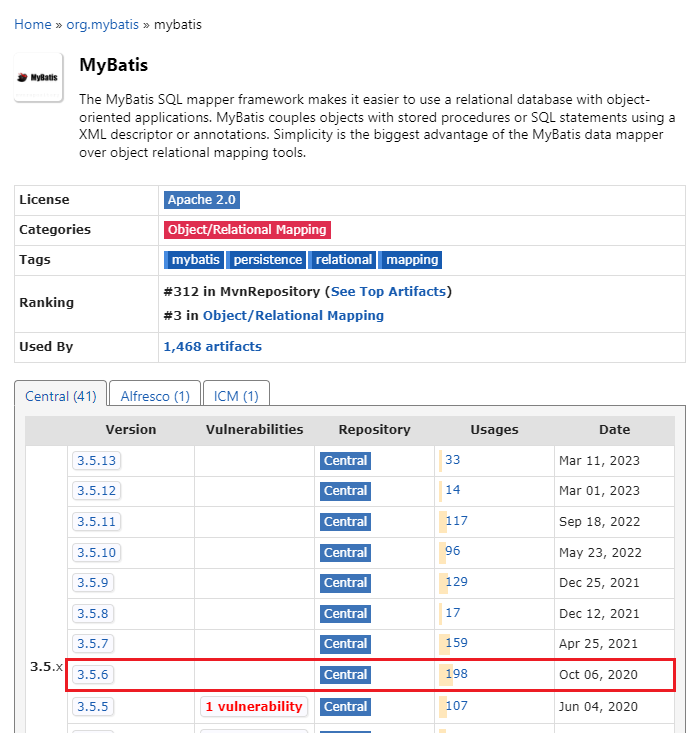Click the MyBatis logo thumbnail
Viewport: 697px width, 733px height.
tap(38, 77)
